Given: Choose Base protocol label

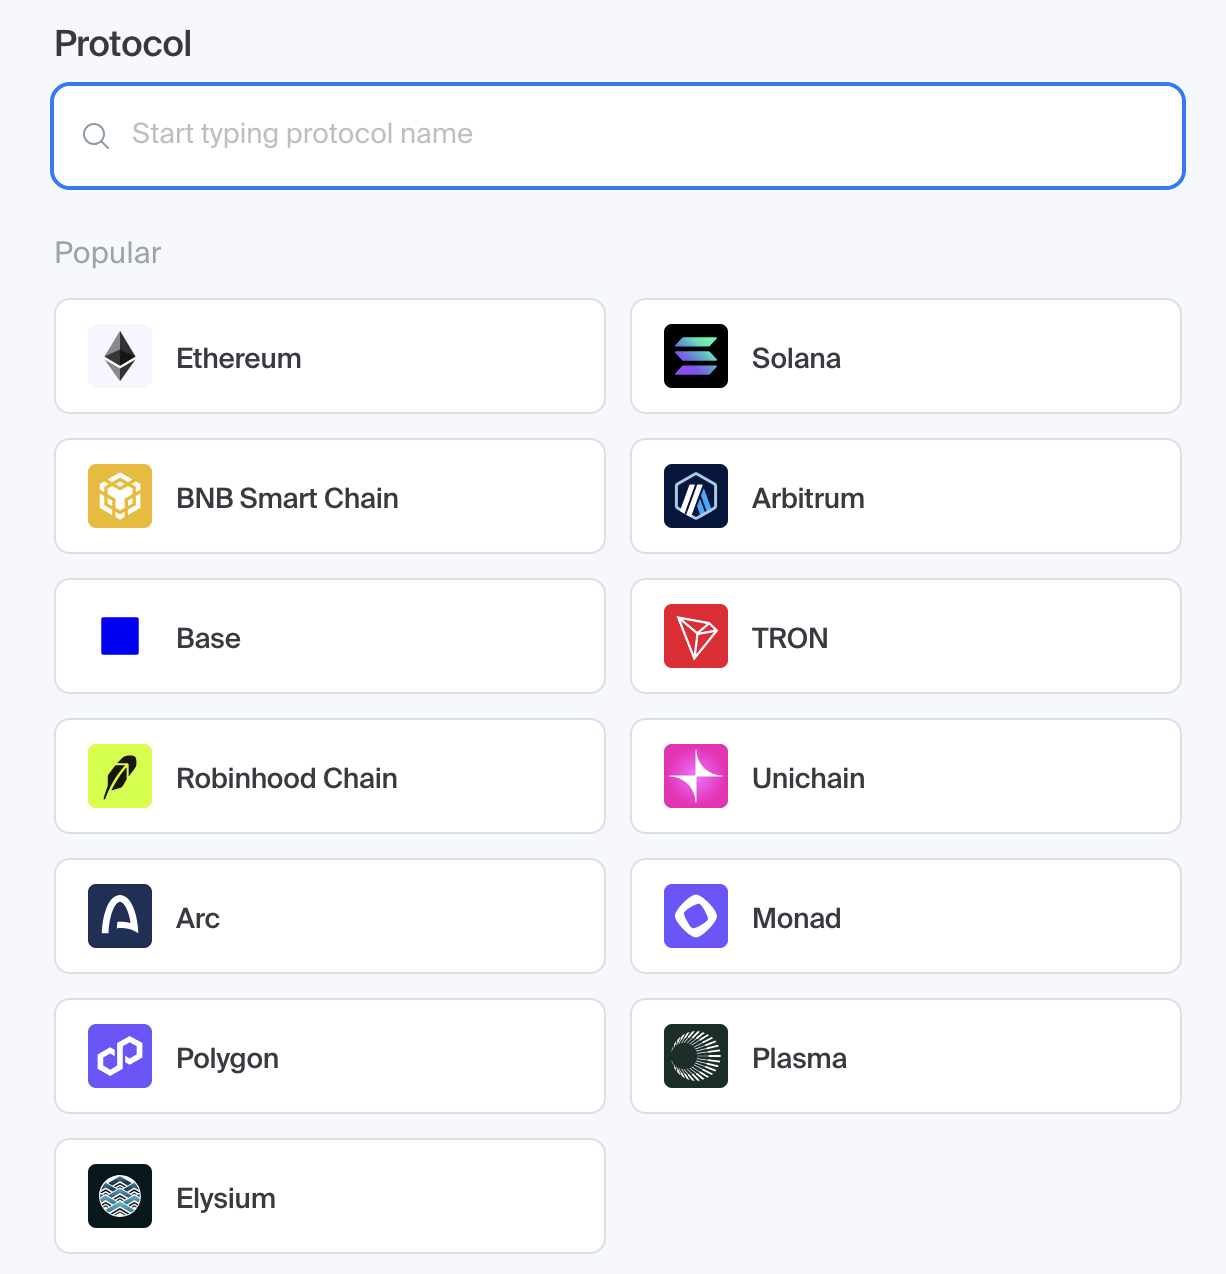Looking at the screenshot, I should click(x=208, y=638).
